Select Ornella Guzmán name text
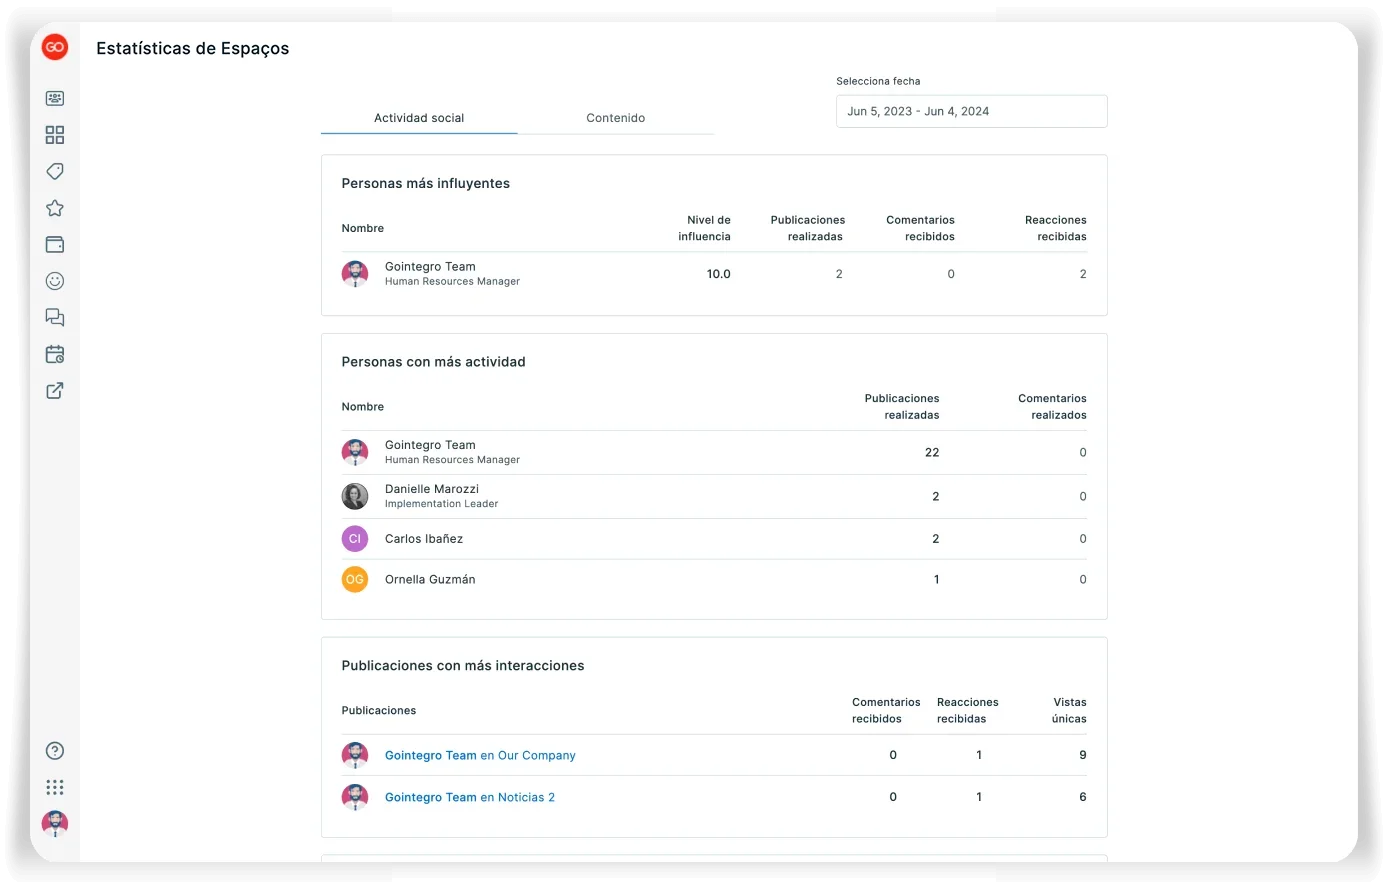This screenshot has height=890, width=1388. tap(430, 580)
